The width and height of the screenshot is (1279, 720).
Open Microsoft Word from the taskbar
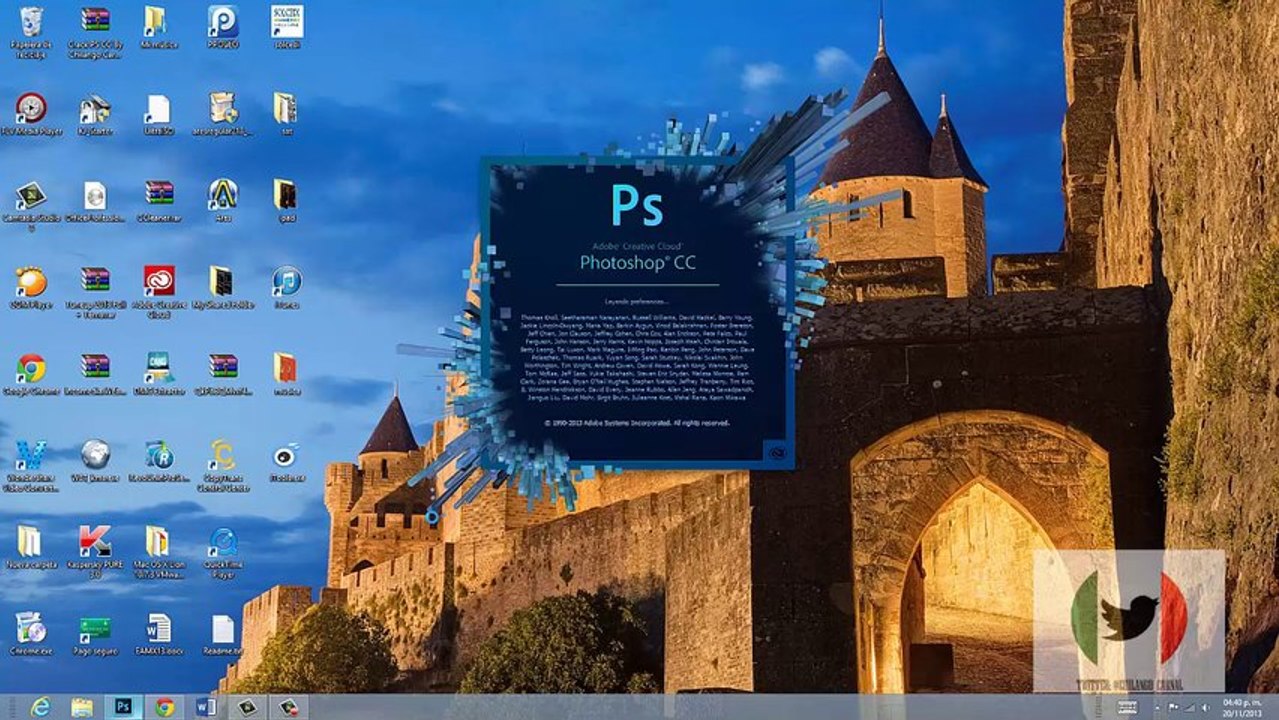tap(206, 707)
